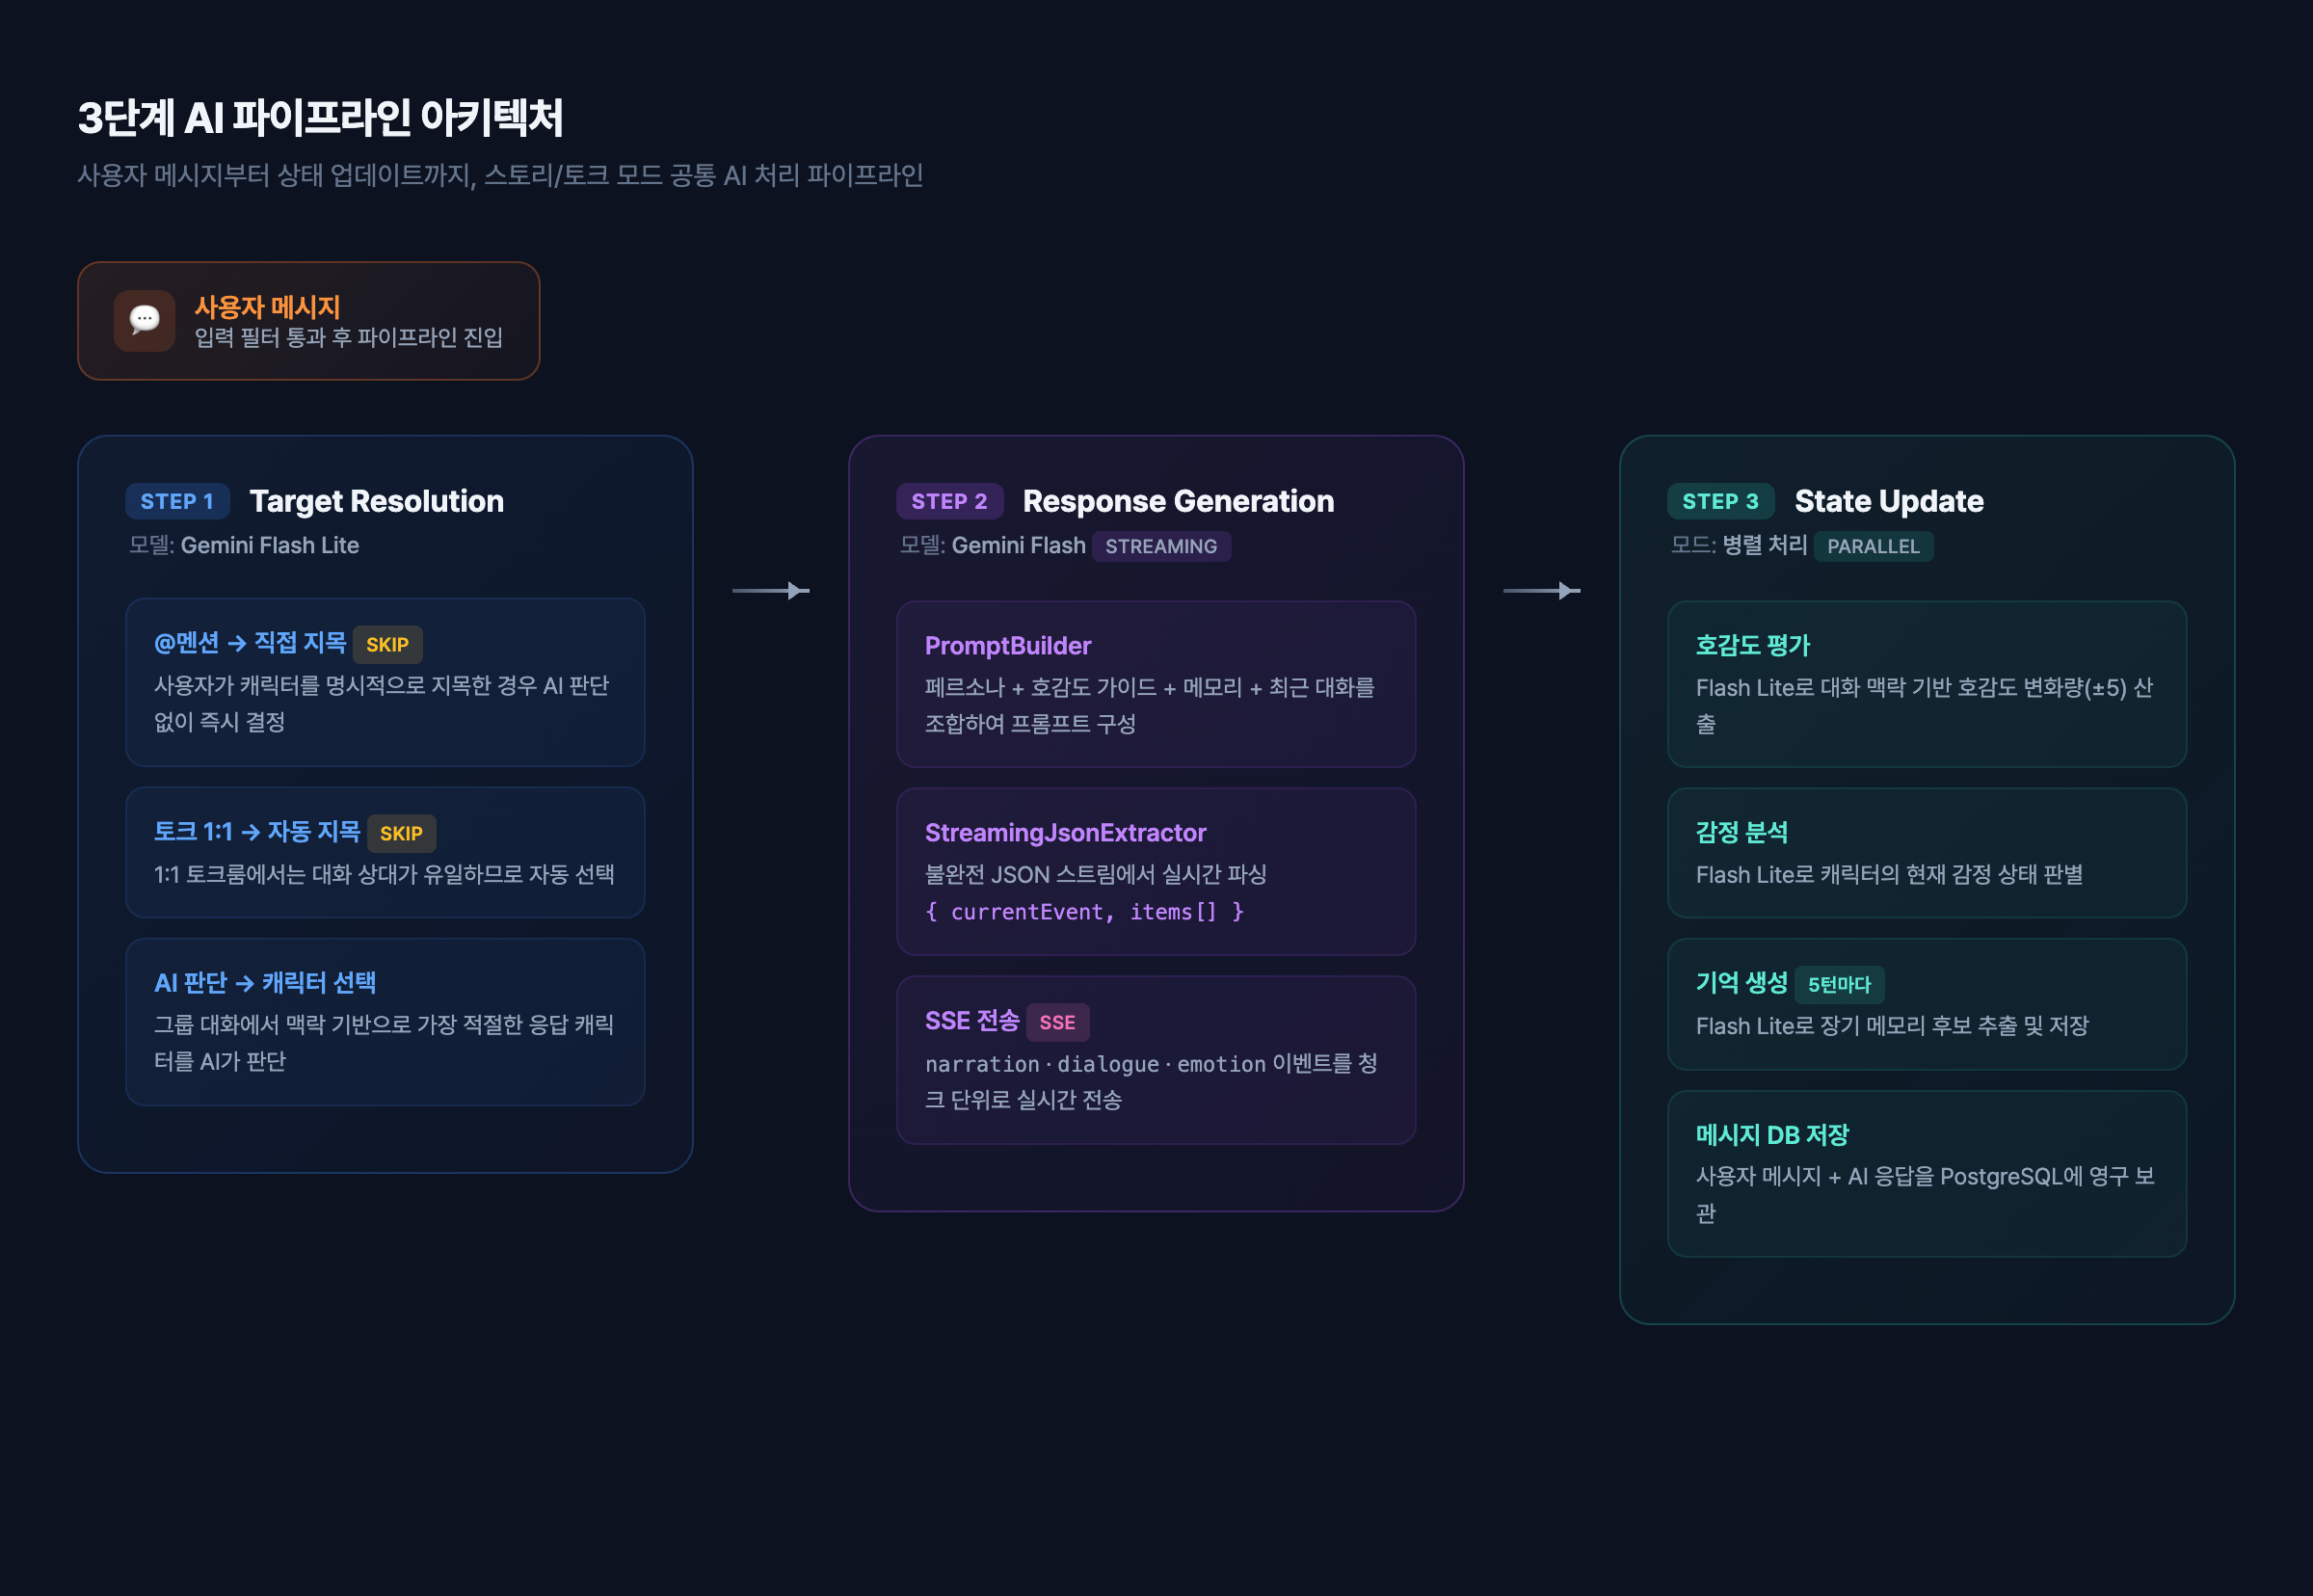
Task: Click the STREAMING badge beside Gemini Flash
Action: tap(1161, 546)
